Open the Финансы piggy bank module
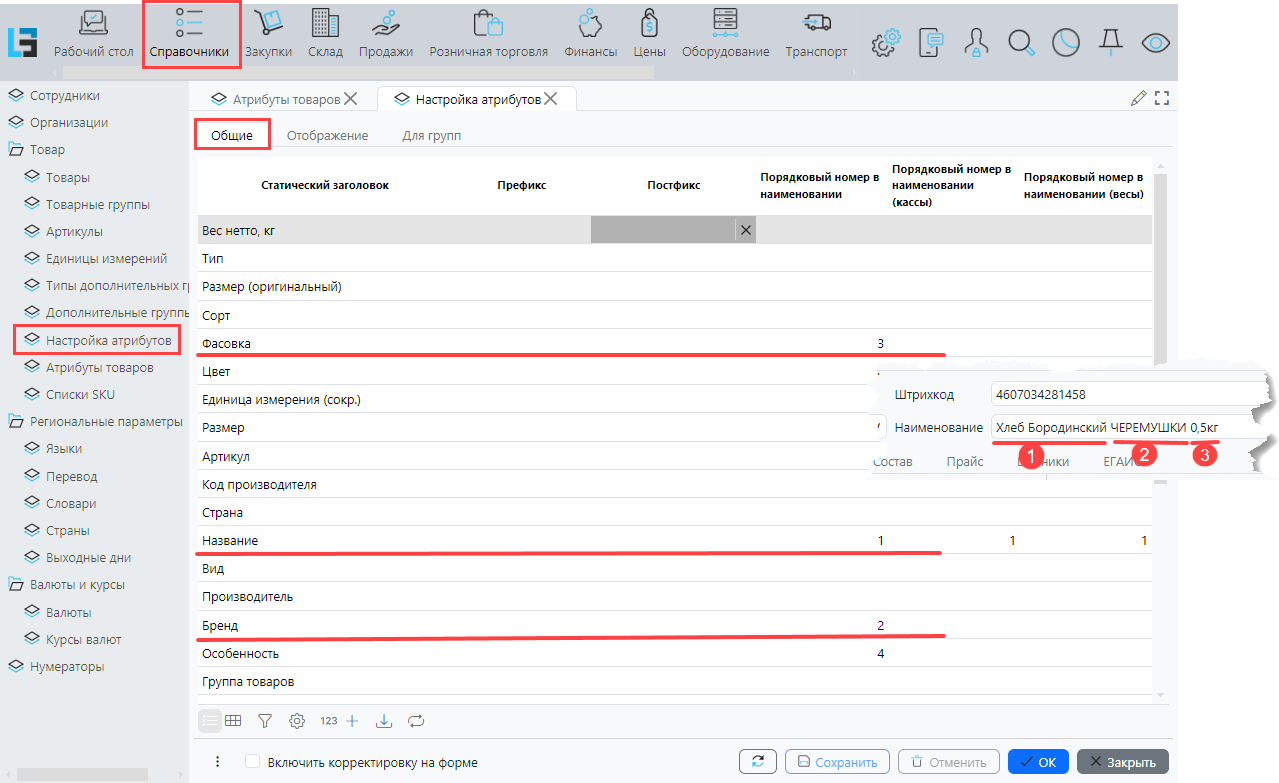The image size is (1279, 783). 590,34
